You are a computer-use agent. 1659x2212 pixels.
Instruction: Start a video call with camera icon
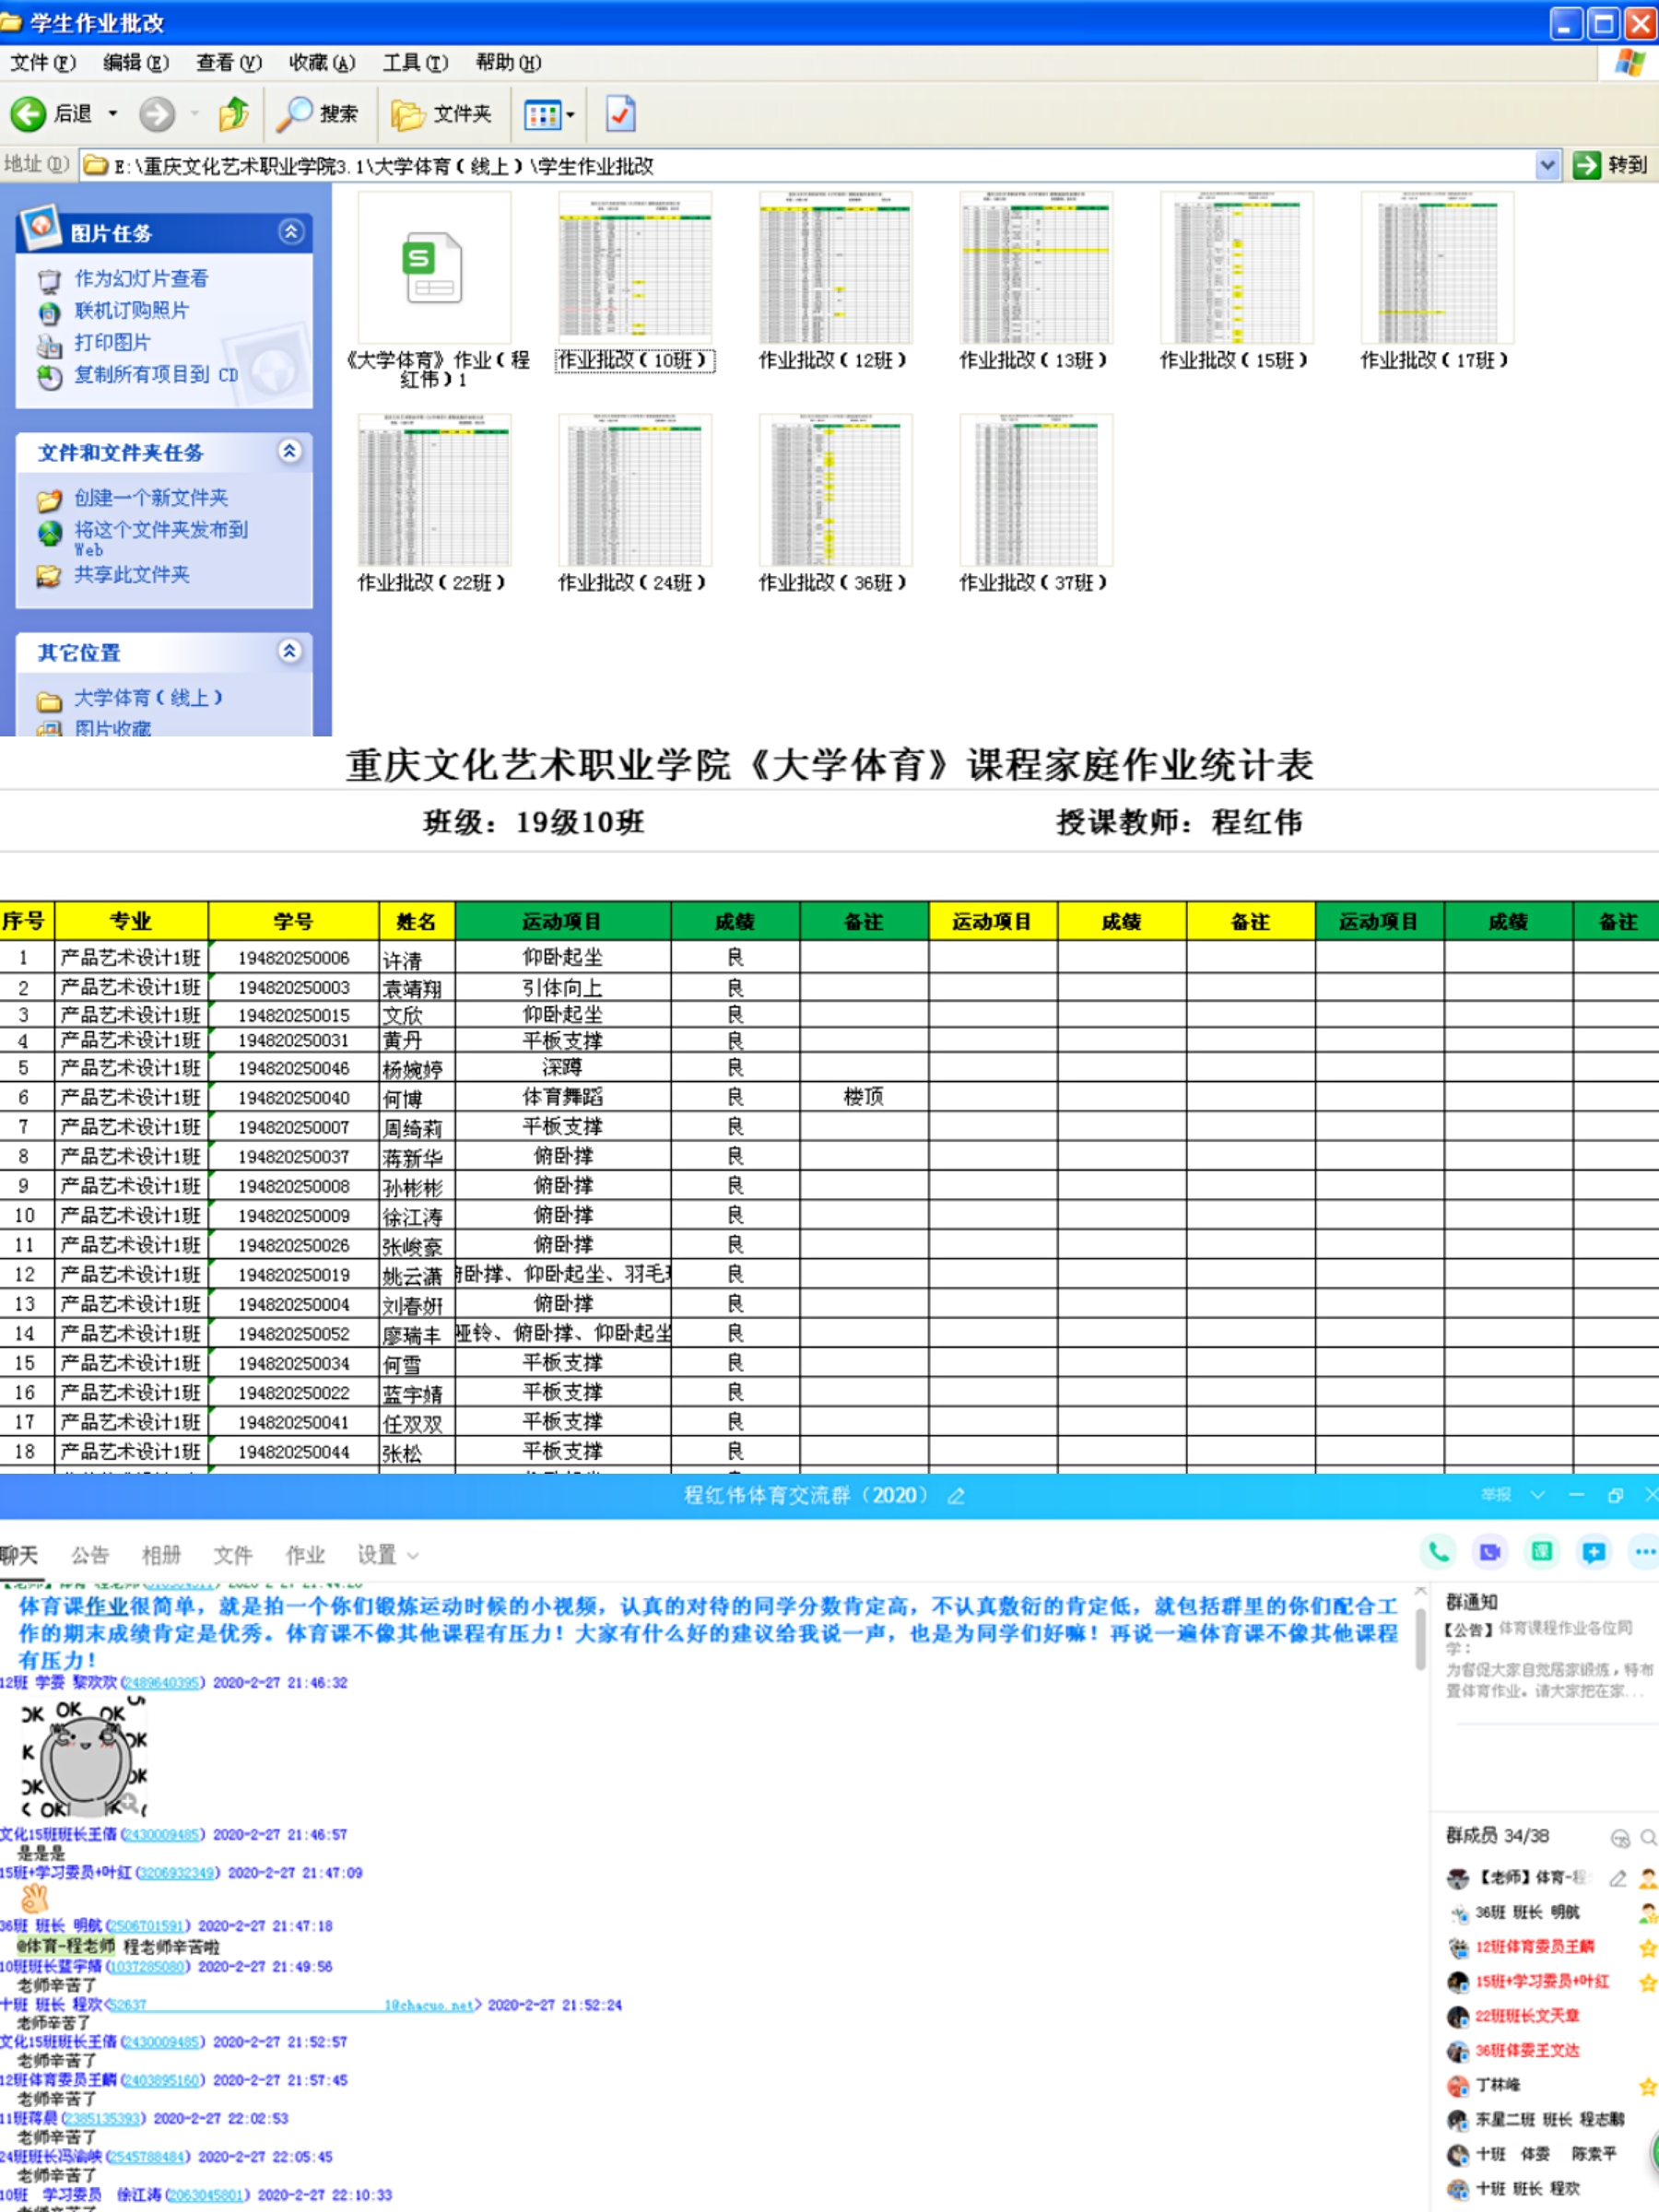click(1490, 1552)
